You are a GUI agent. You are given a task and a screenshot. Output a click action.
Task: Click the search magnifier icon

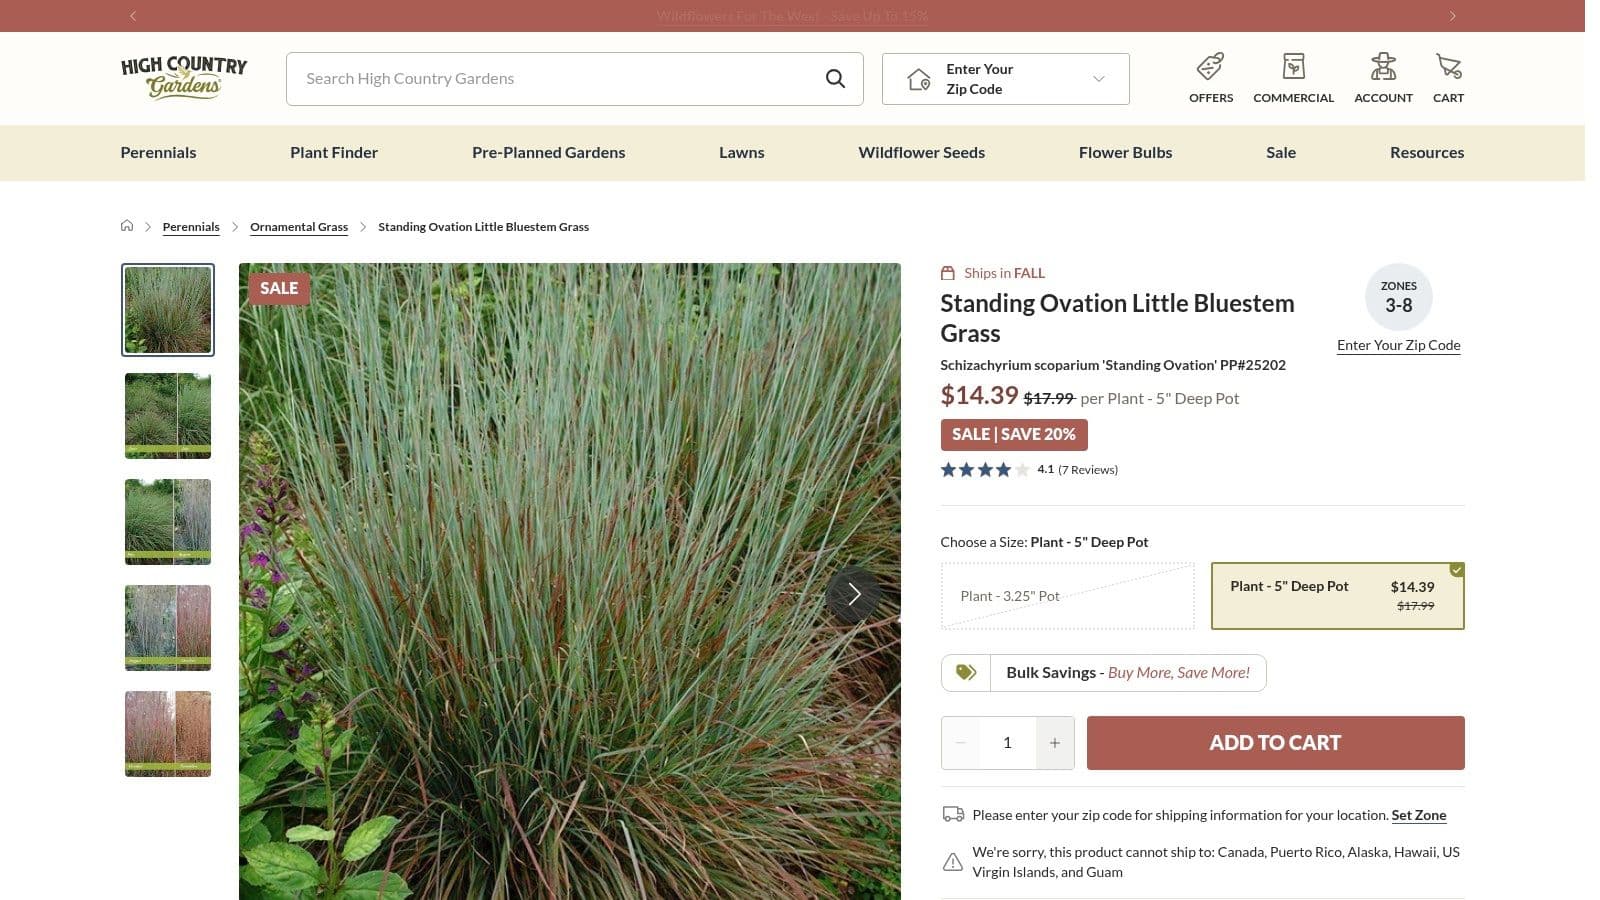tap(835, 79)
